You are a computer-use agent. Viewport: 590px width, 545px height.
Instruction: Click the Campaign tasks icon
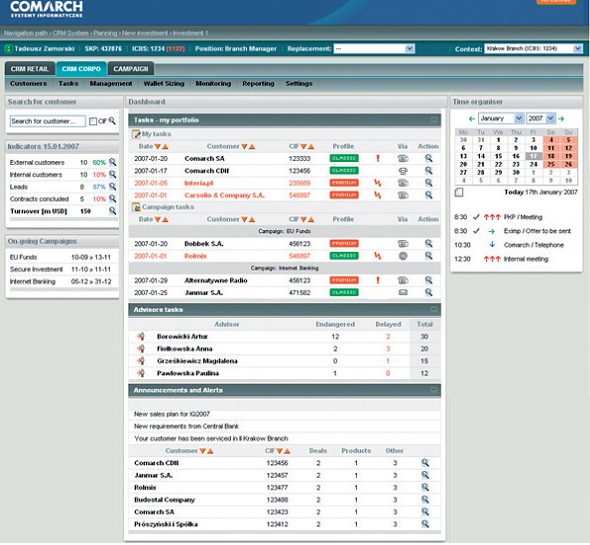[135, 207]
